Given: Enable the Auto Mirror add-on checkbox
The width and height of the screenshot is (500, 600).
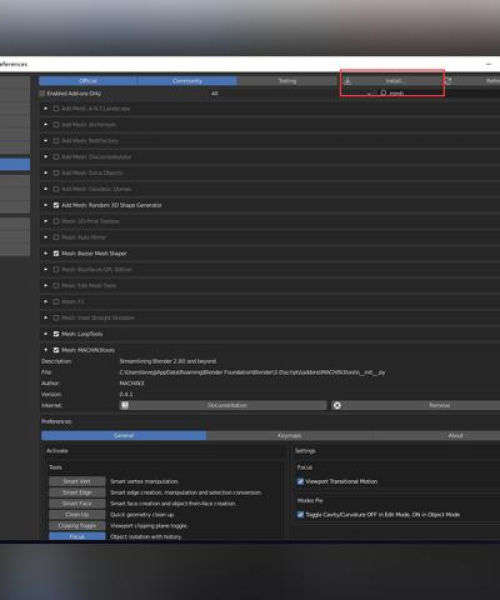Looking at the screenshot, I should coord(56,237).
